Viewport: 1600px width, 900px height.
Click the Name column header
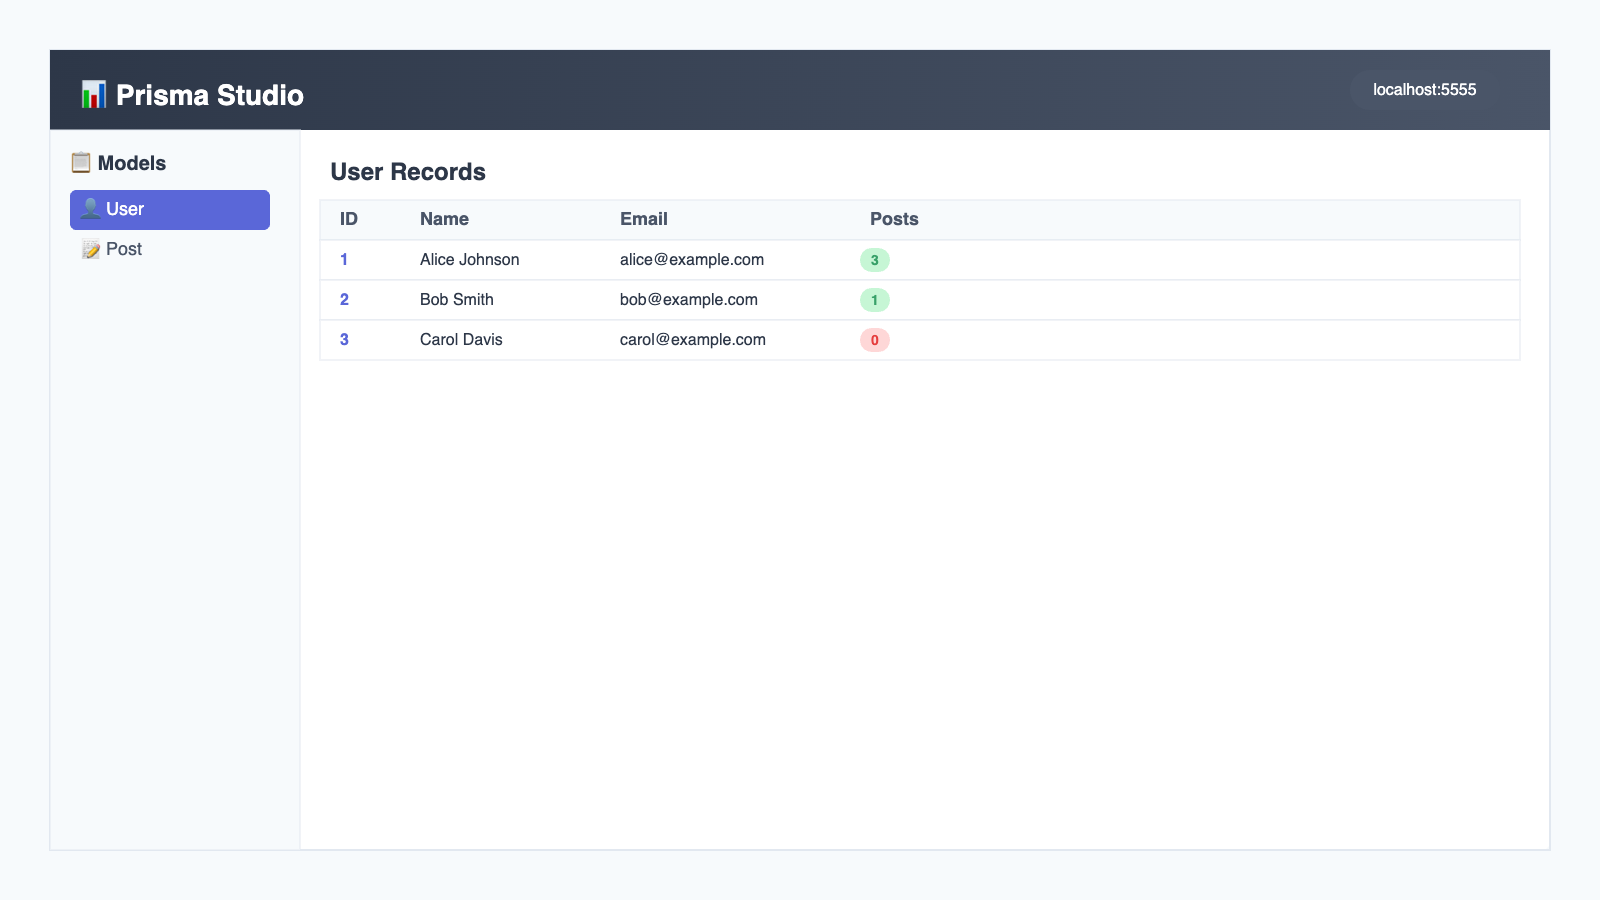pyautogui.click(x=444, y=219)
